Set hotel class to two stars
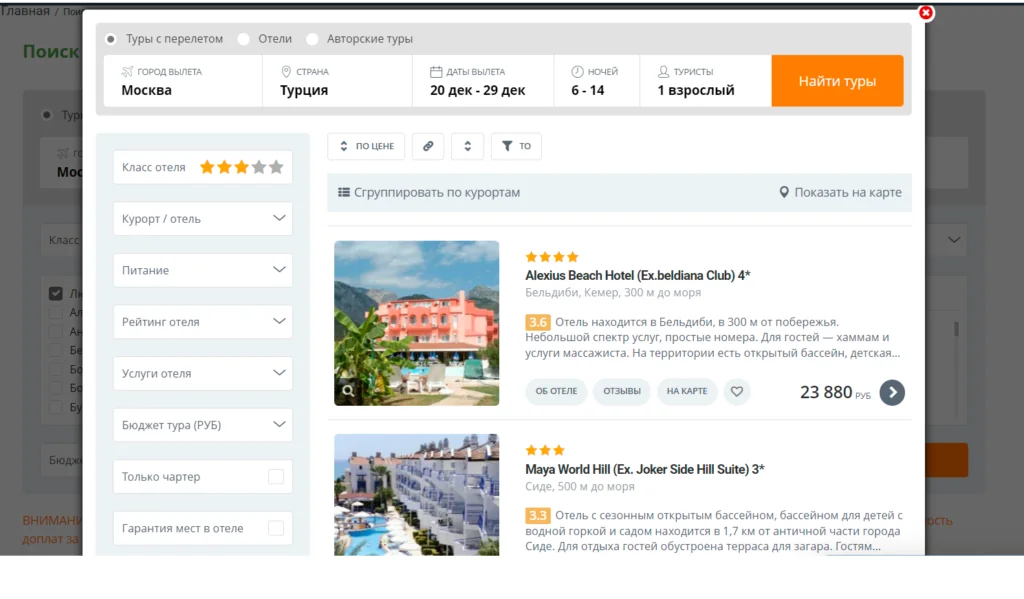This screenshot has width=1024, height=599. (x=224, y=167)
